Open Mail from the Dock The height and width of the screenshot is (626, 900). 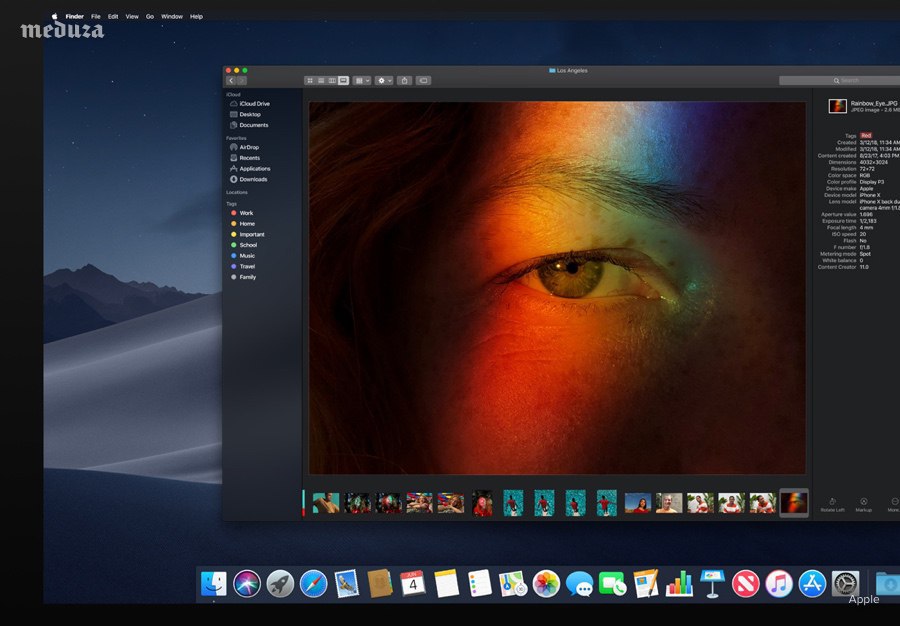click(347, 584)
